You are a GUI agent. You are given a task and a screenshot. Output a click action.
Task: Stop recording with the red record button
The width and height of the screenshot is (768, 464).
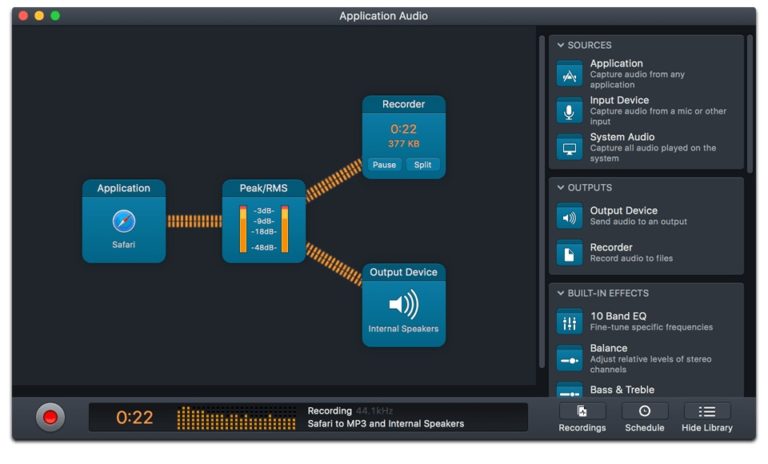tap(50, 417)
